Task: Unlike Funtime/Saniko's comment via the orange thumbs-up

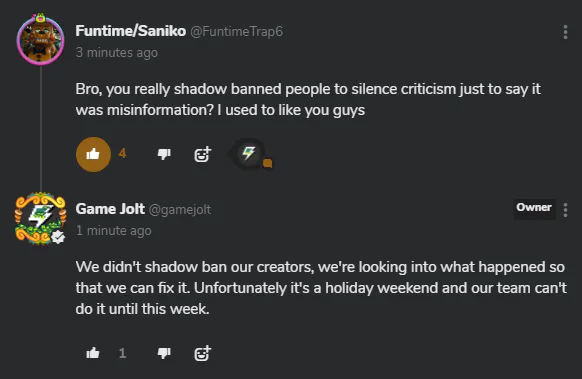Action: pos(93,154)
